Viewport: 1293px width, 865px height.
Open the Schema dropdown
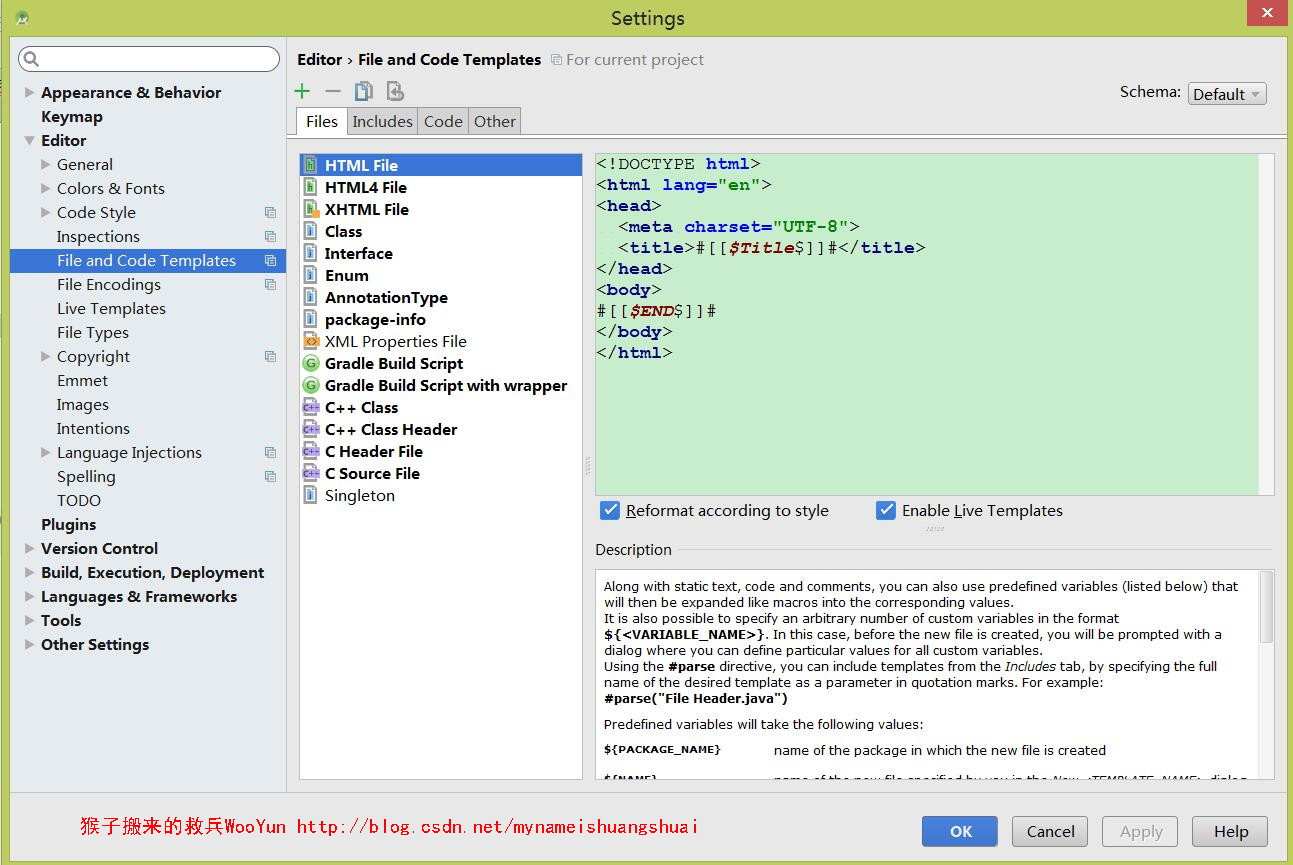1227,94
